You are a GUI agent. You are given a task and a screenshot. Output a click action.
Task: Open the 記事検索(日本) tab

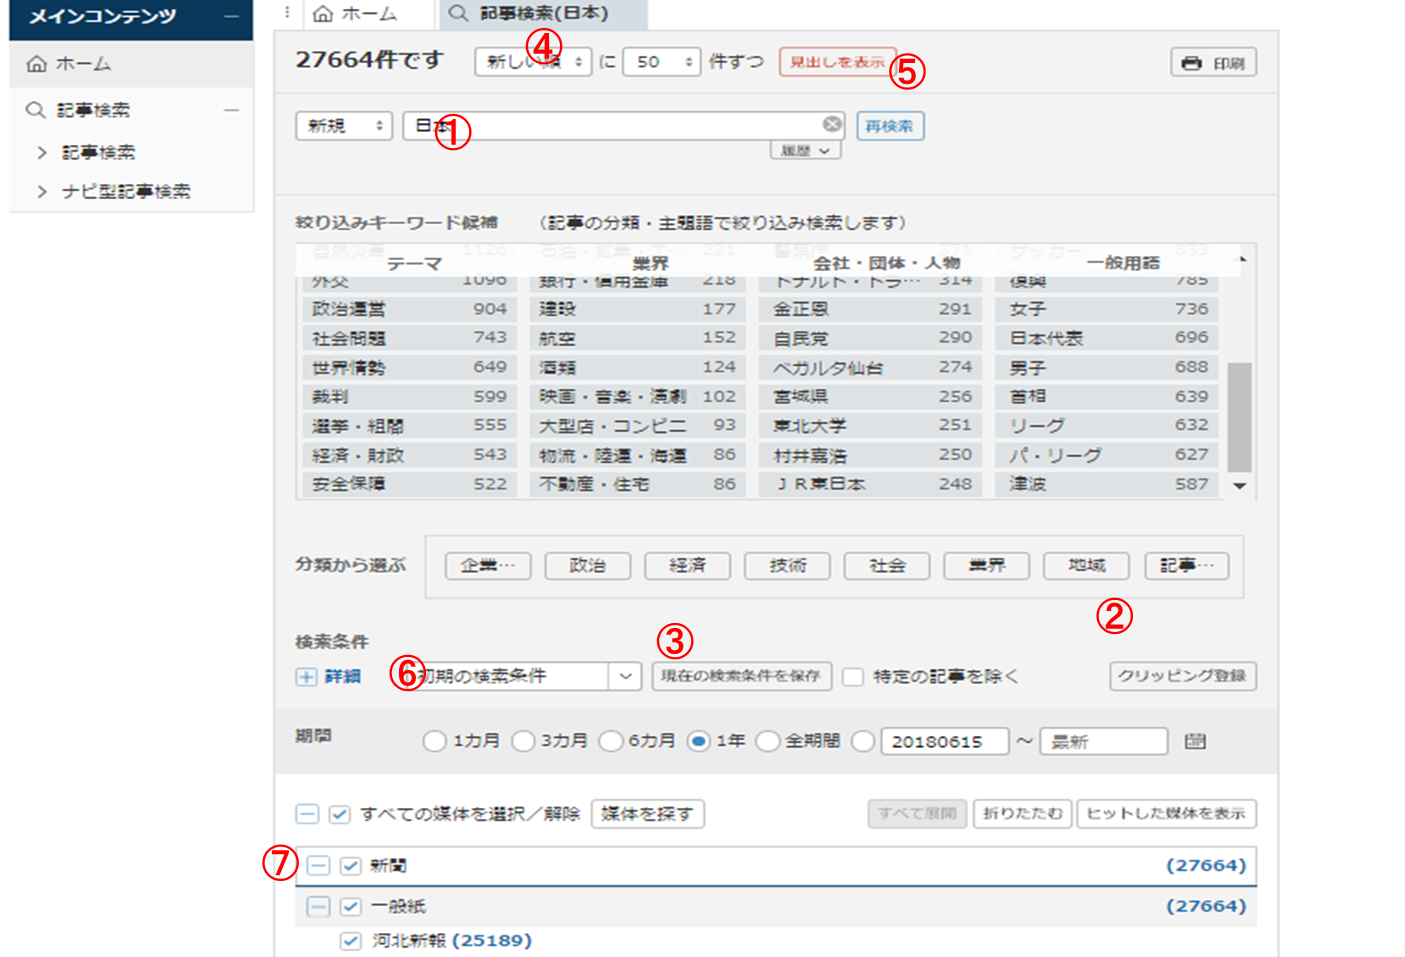point(530,14)
